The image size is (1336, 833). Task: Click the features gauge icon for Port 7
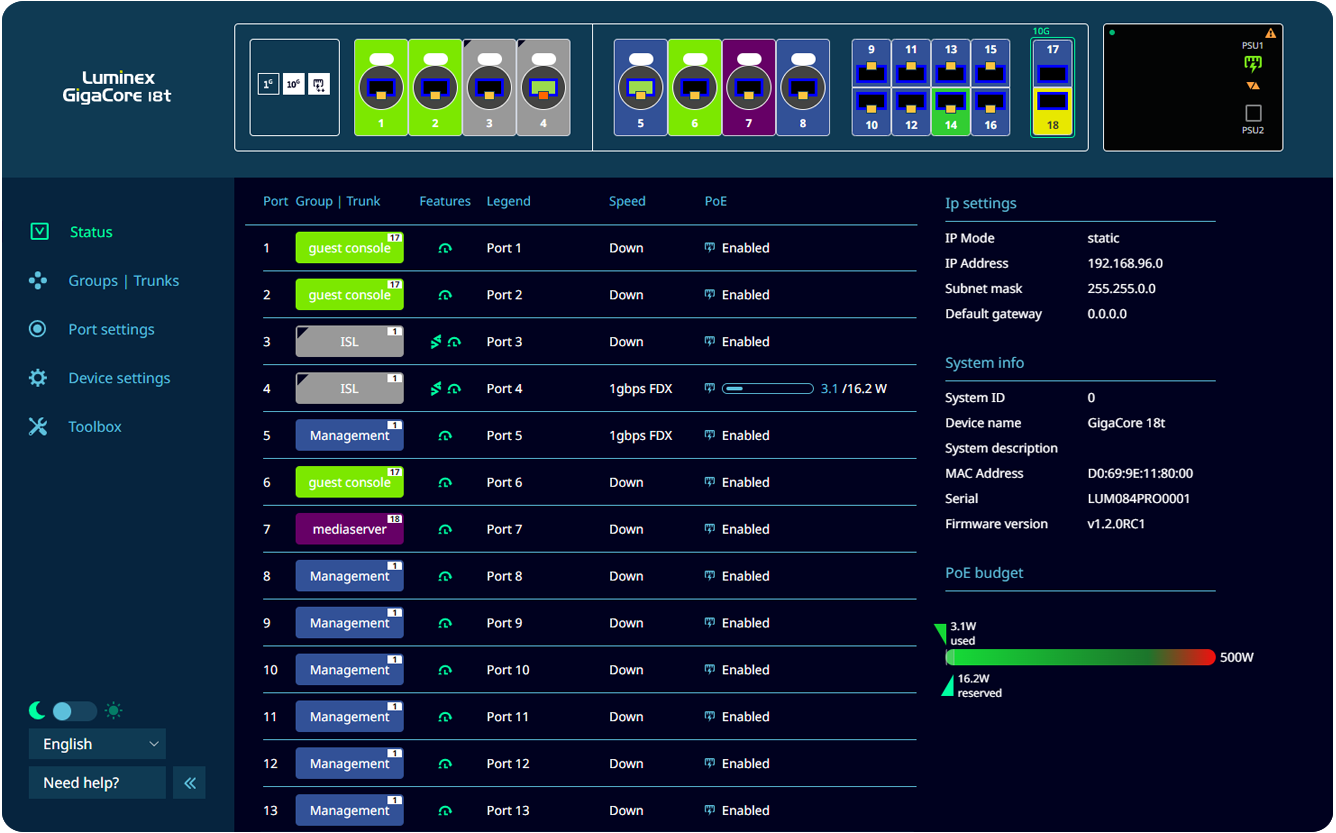pos(445,530)
